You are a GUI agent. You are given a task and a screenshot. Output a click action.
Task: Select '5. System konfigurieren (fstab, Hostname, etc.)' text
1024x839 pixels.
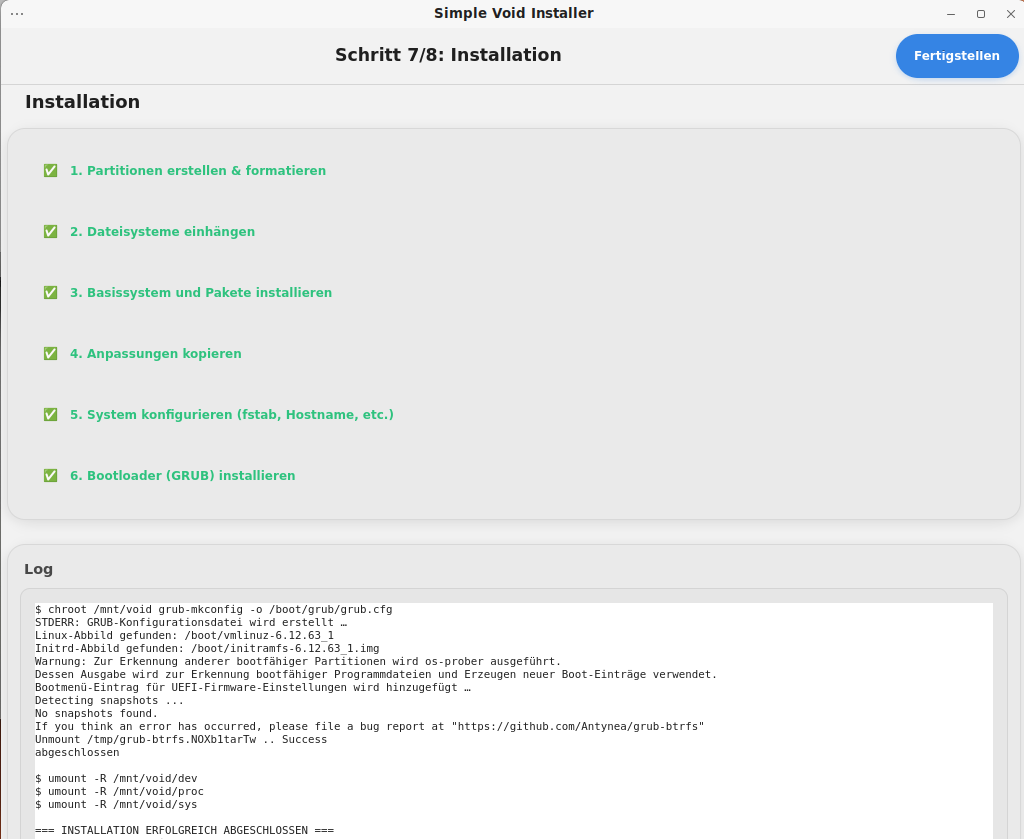point(231,415)
